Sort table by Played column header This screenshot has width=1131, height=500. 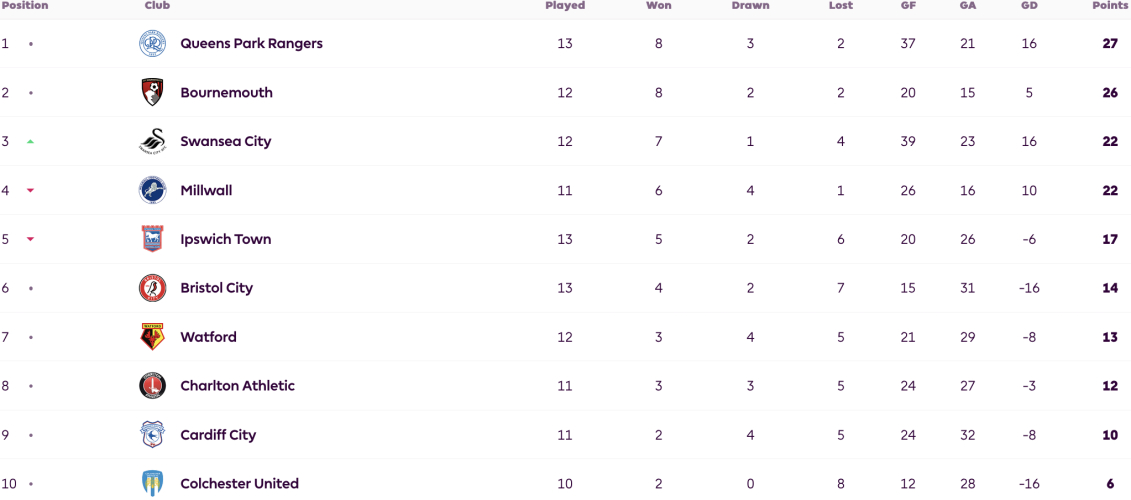pyautogui.click(x=565, y=6)
